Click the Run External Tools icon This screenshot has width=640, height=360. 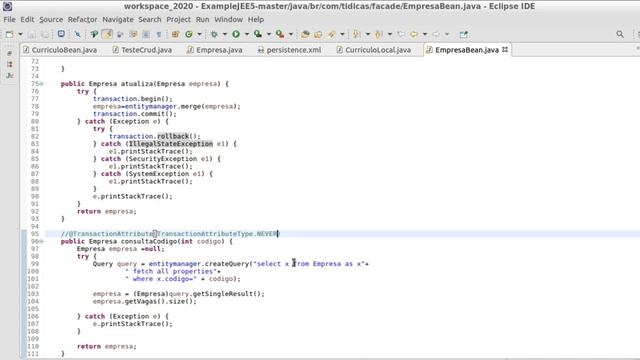(280, 34)
